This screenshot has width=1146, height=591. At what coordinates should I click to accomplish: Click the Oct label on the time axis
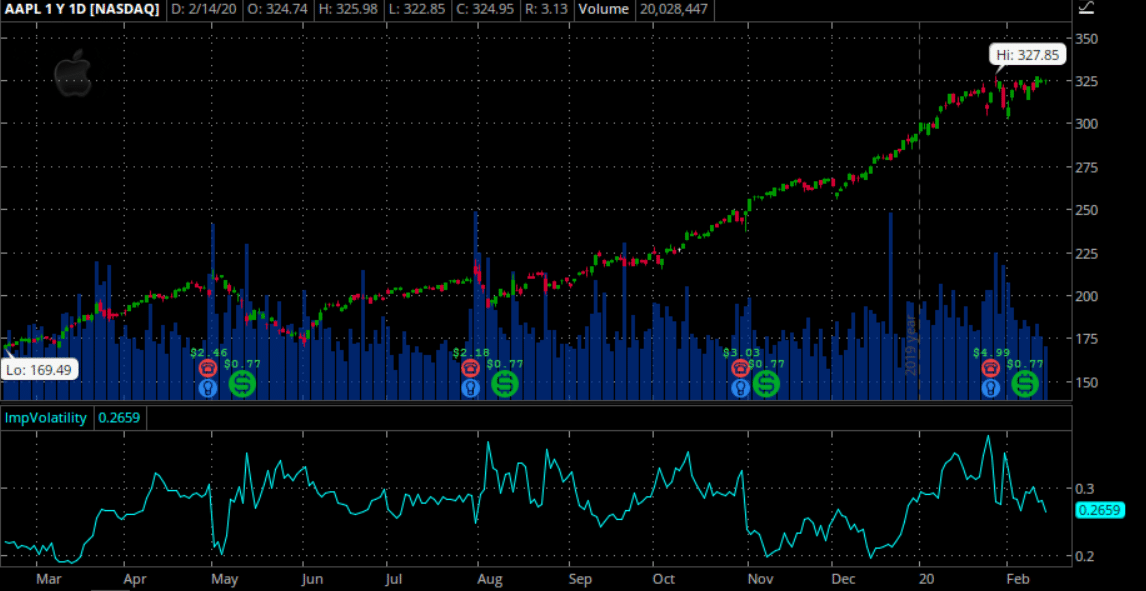click(x=664, y=580)
